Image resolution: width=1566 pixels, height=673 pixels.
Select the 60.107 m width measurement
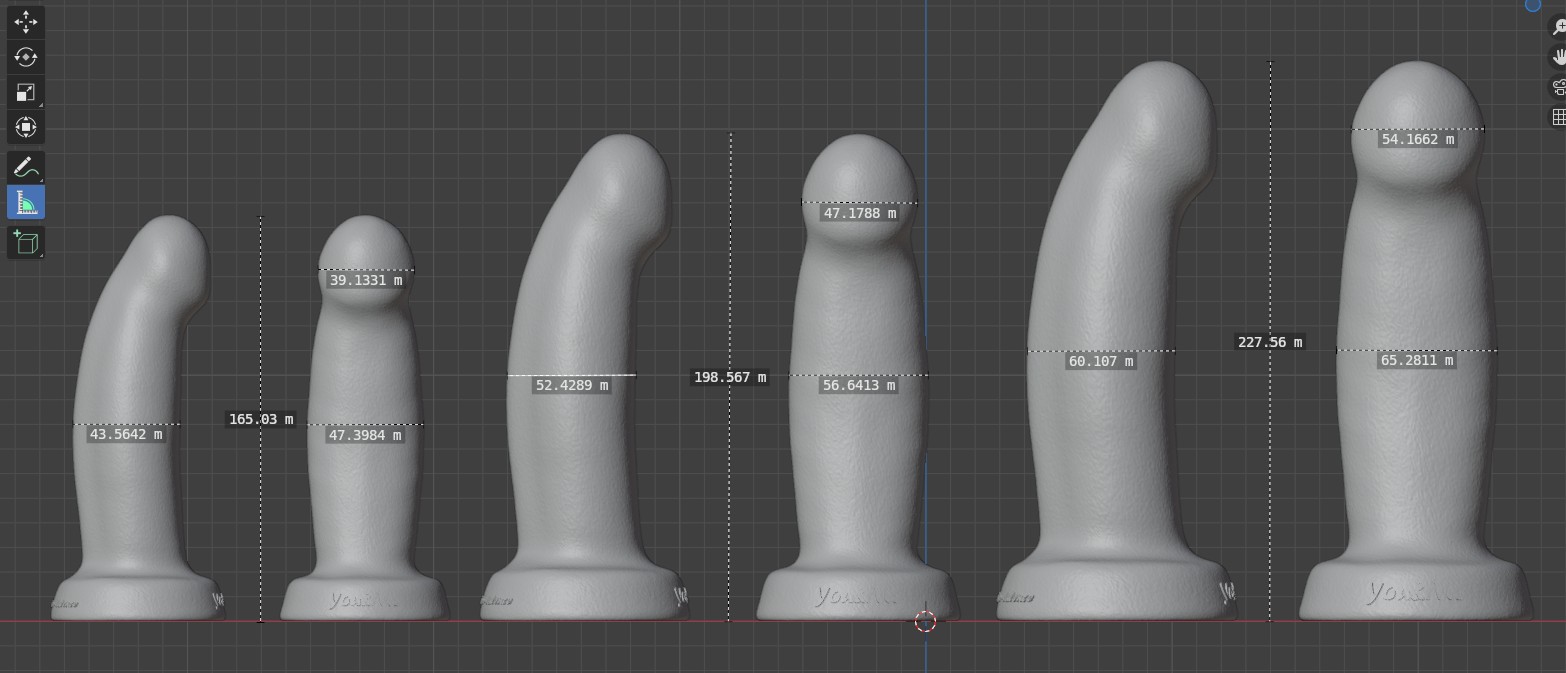click(x=1100, y=361)
